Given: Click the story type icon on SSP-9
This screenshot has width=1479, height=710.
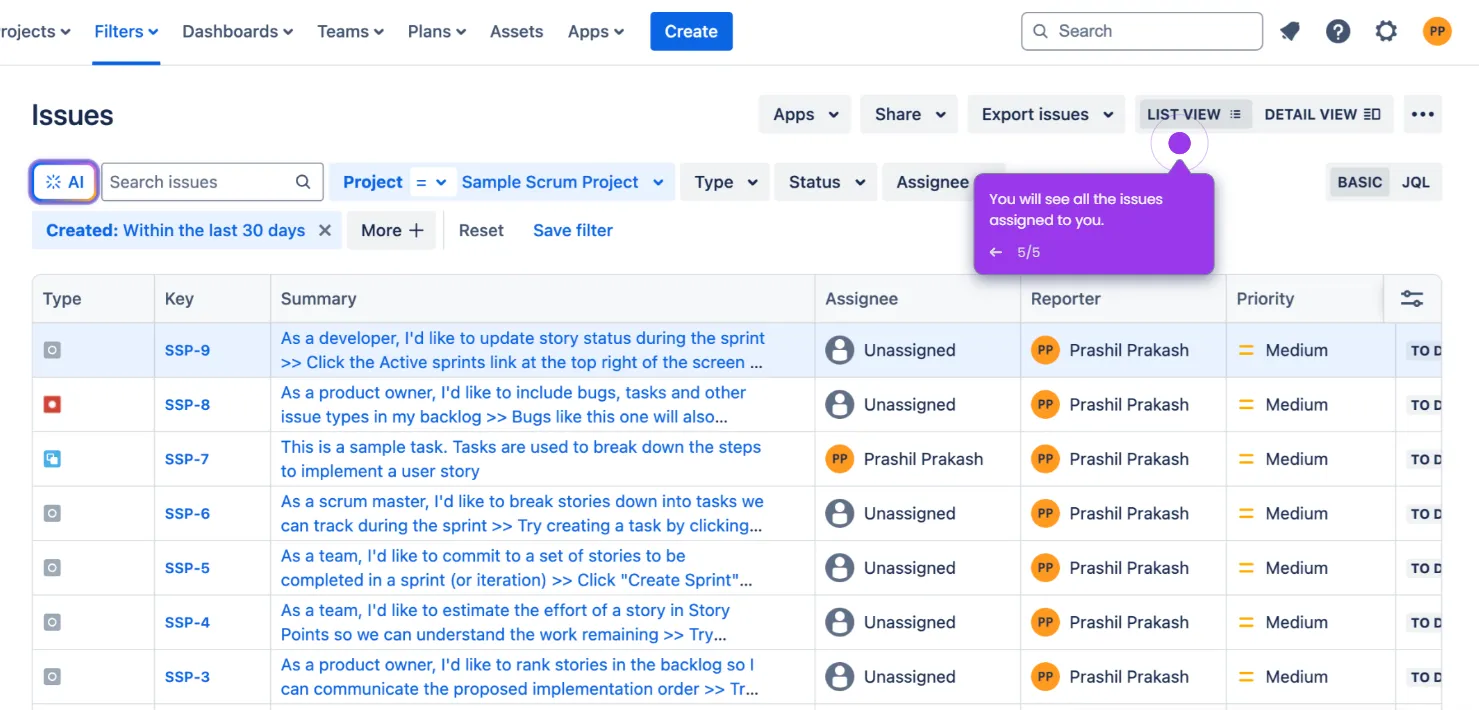Looking at the screenshot, I should click(52, 349).
